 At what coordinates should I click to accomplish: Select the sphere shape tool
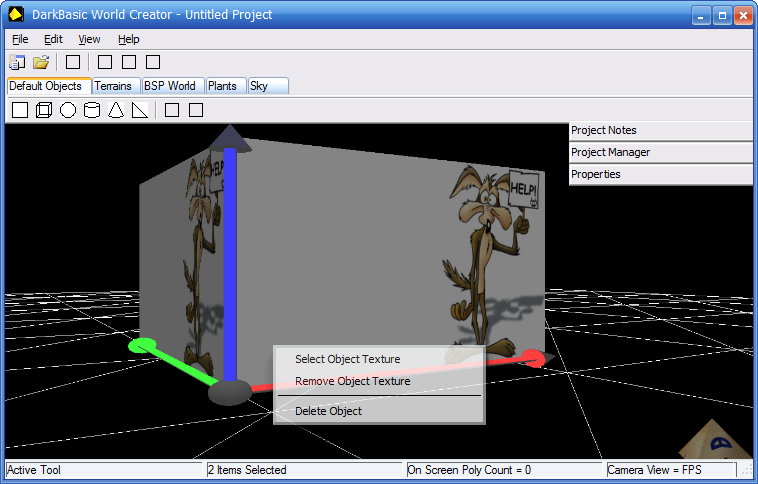coord(68,110)
